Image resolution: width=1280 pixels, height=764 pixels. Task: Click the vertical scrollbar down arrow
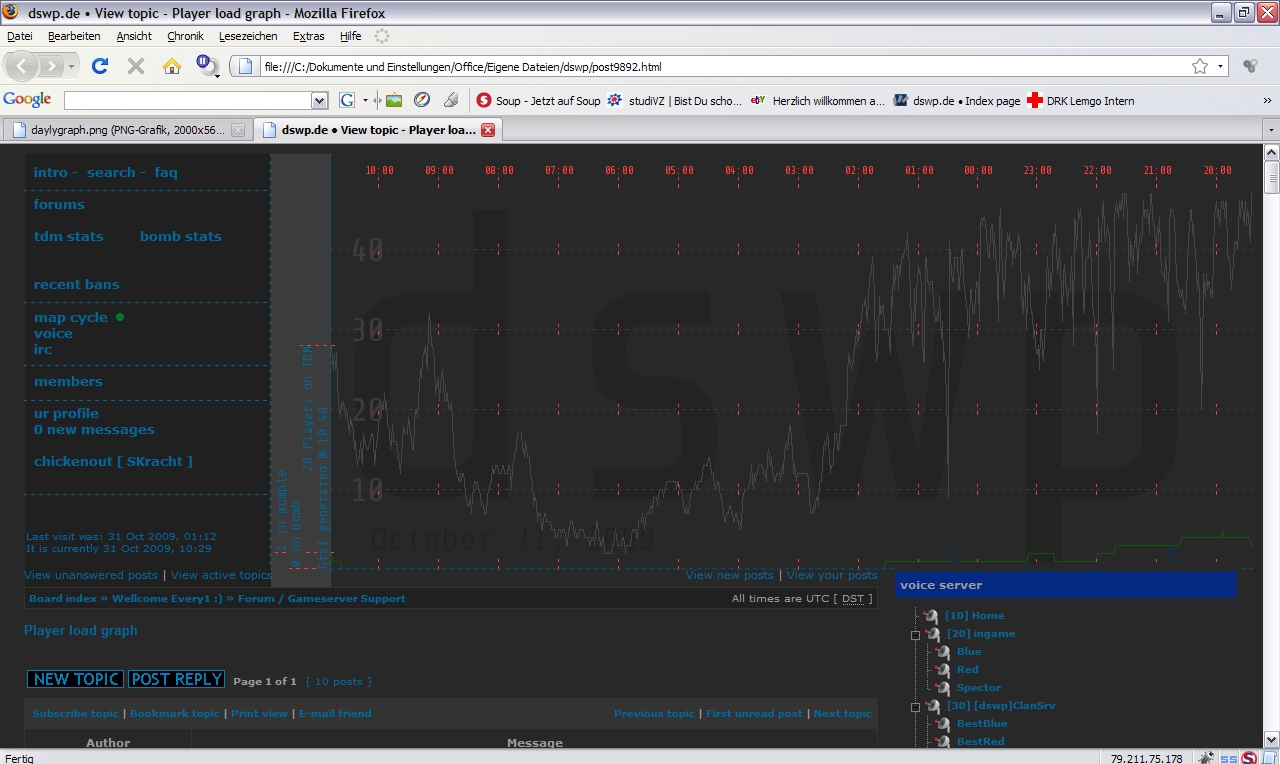[1271, 739]
